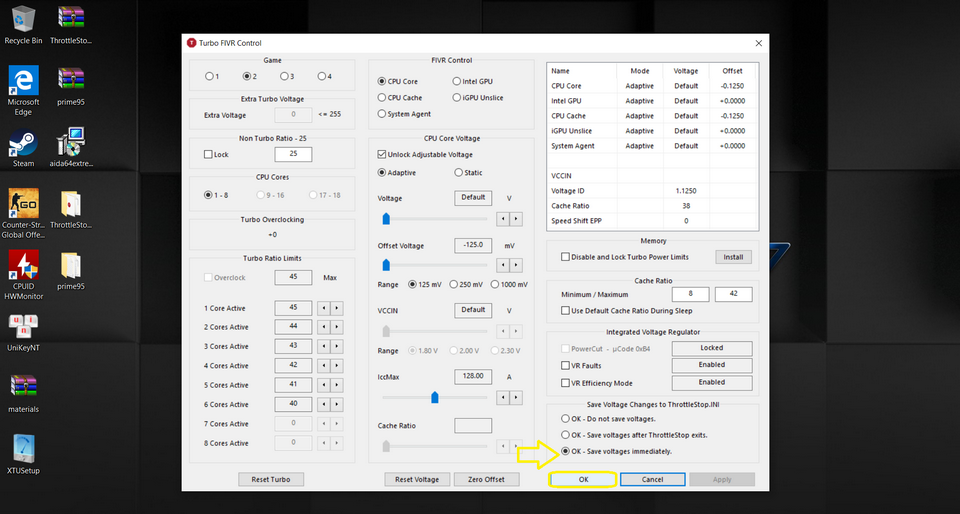Select the CPU Cache radio button

(382, 98)
